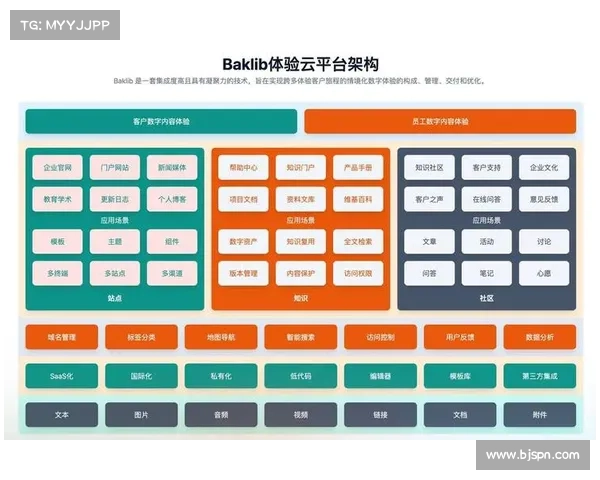Select the 产品手册 box
Screen dimensions: 600x480
[x=358, y=167]
